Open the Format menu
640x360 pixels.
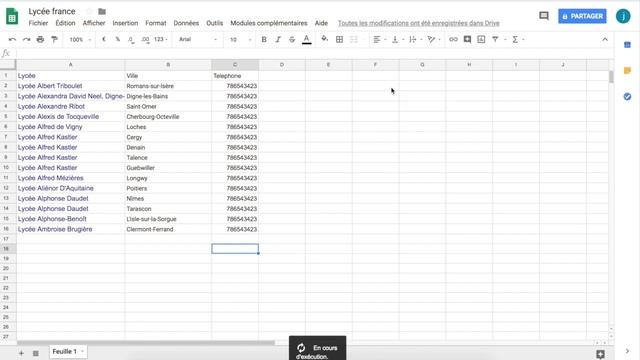pos(156,23)
